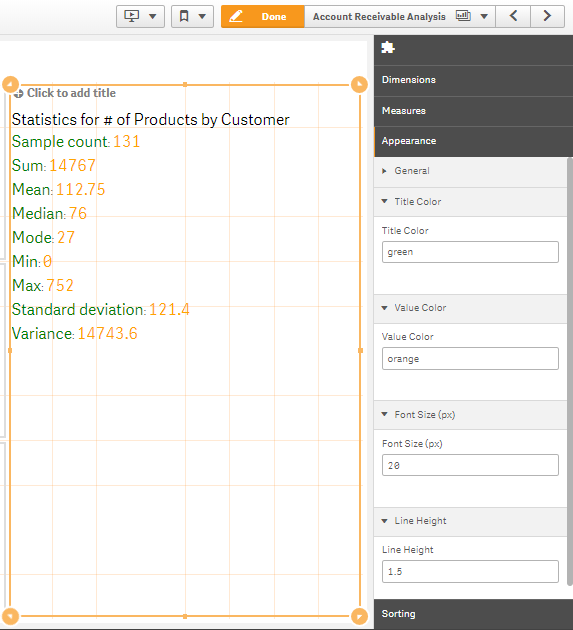
Task: Open the Sorting panel tab
Action: click(473, 614)
